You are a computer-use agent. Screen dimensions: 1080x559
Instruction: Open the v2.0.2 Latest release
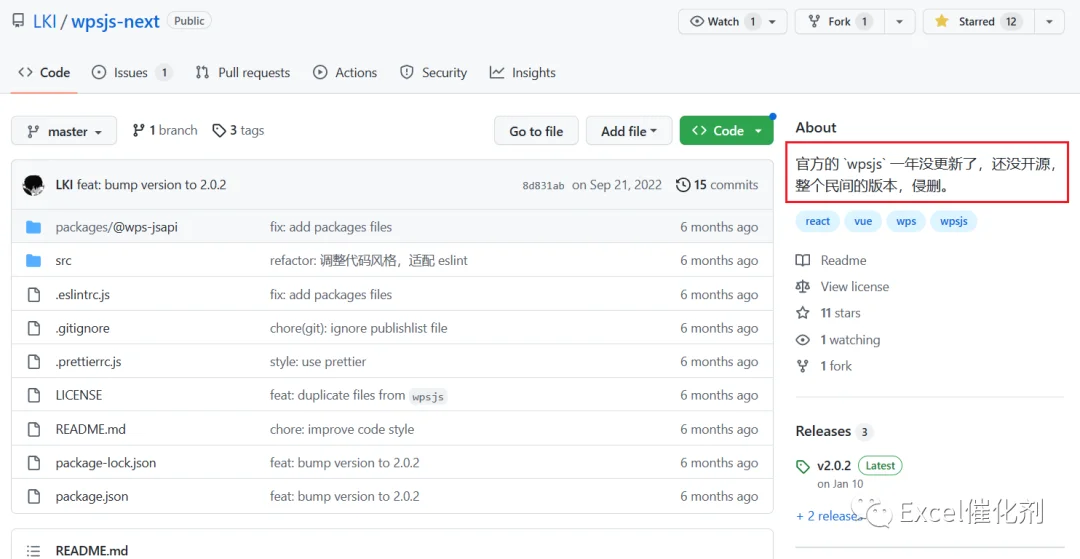click(x=849, y=466)
